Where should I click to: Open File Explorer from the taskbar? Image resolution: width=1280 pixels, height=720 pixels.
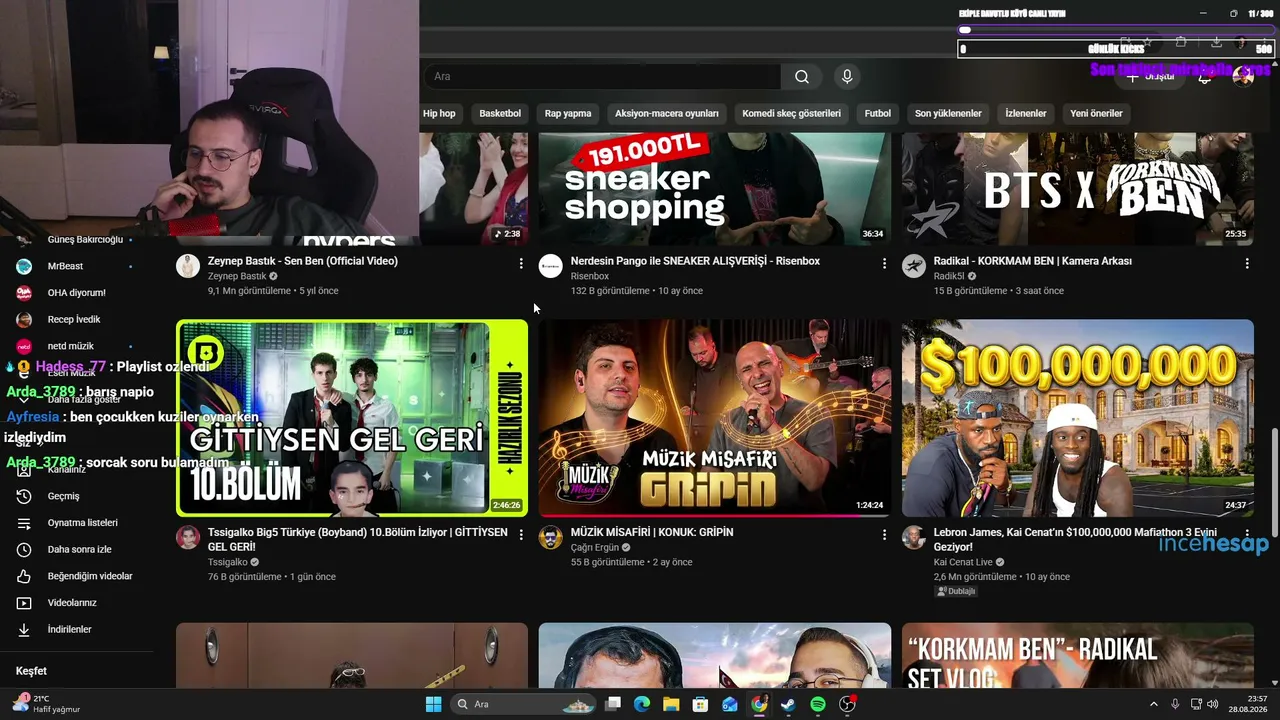pyautogui.click(x=671, y=704)
